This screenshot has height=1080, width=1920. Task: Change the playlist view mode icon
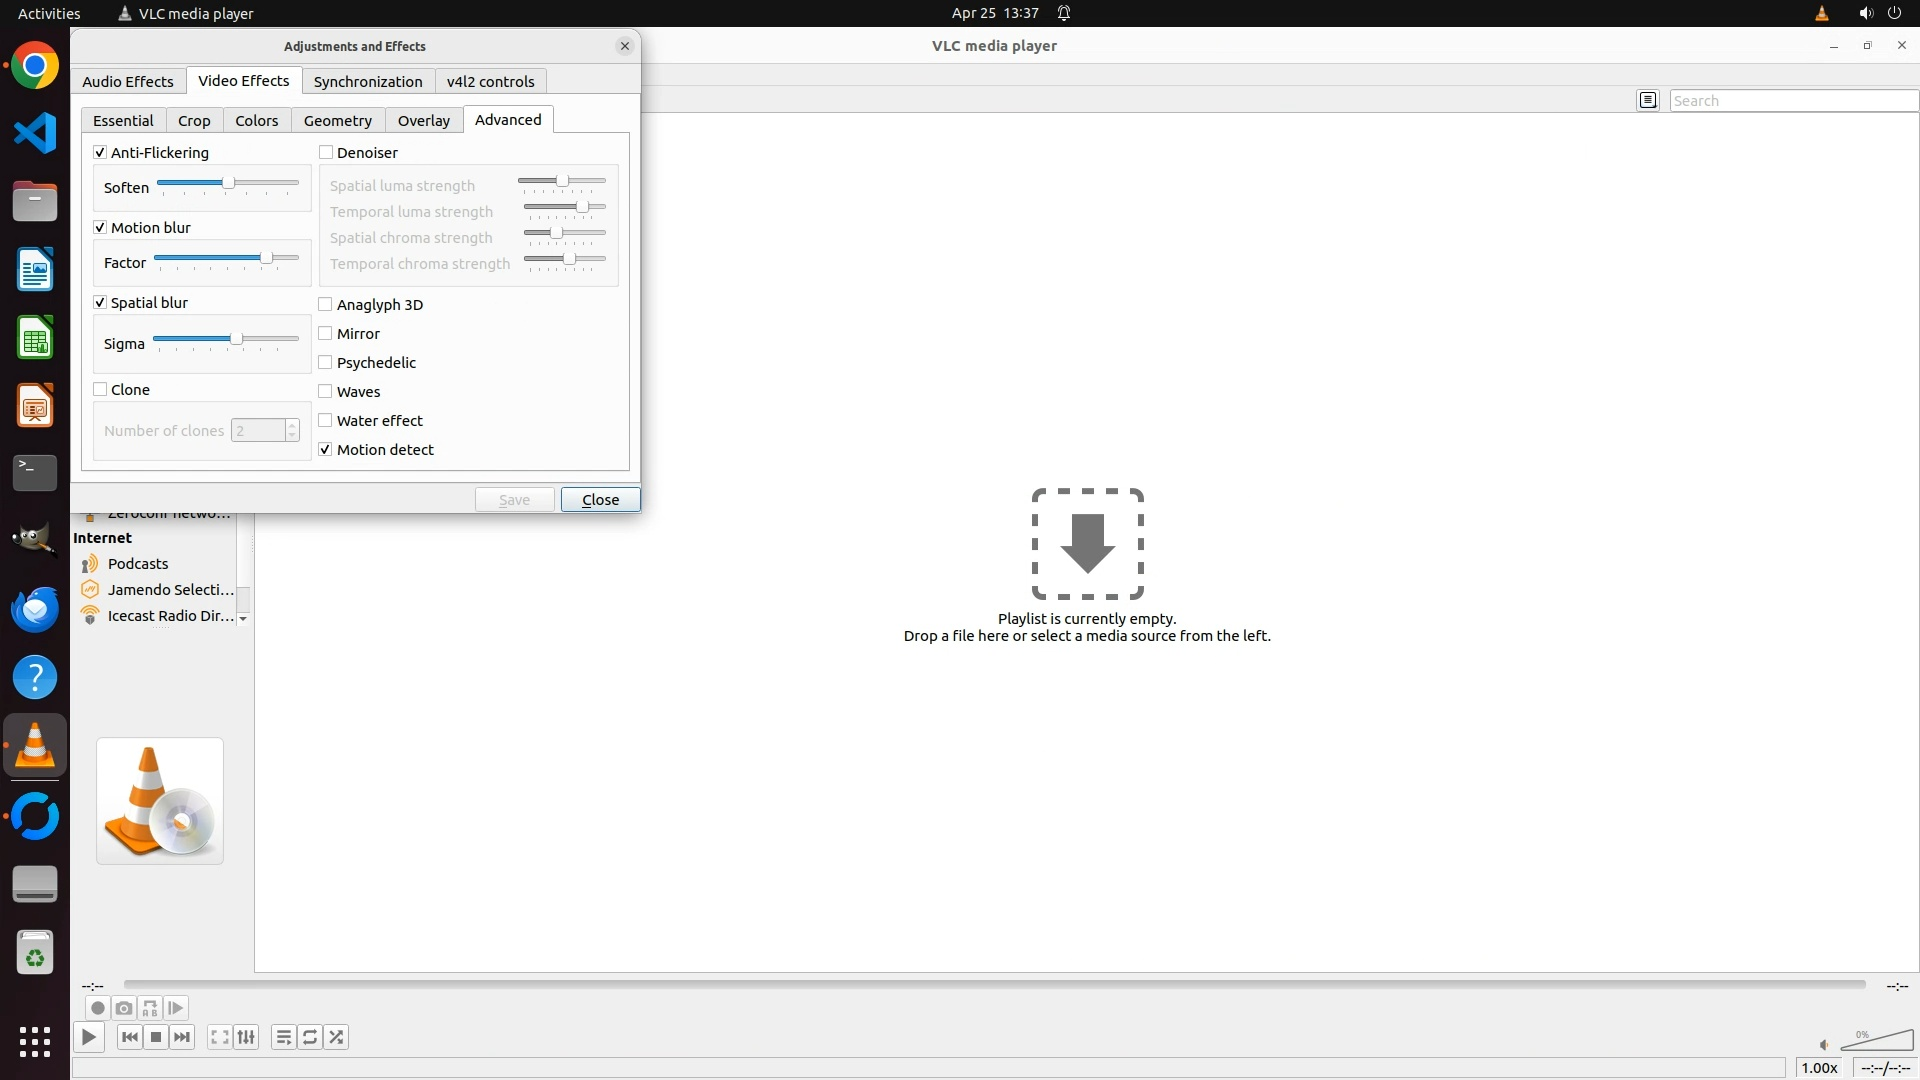[1648, 100]
